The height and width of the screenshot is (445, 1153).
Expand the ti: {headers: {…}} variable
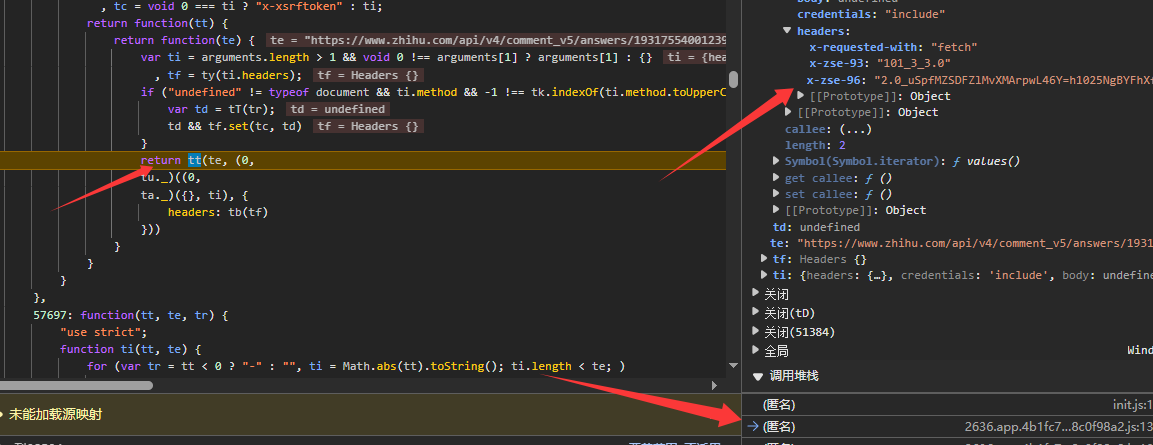[x=765, y=275]
